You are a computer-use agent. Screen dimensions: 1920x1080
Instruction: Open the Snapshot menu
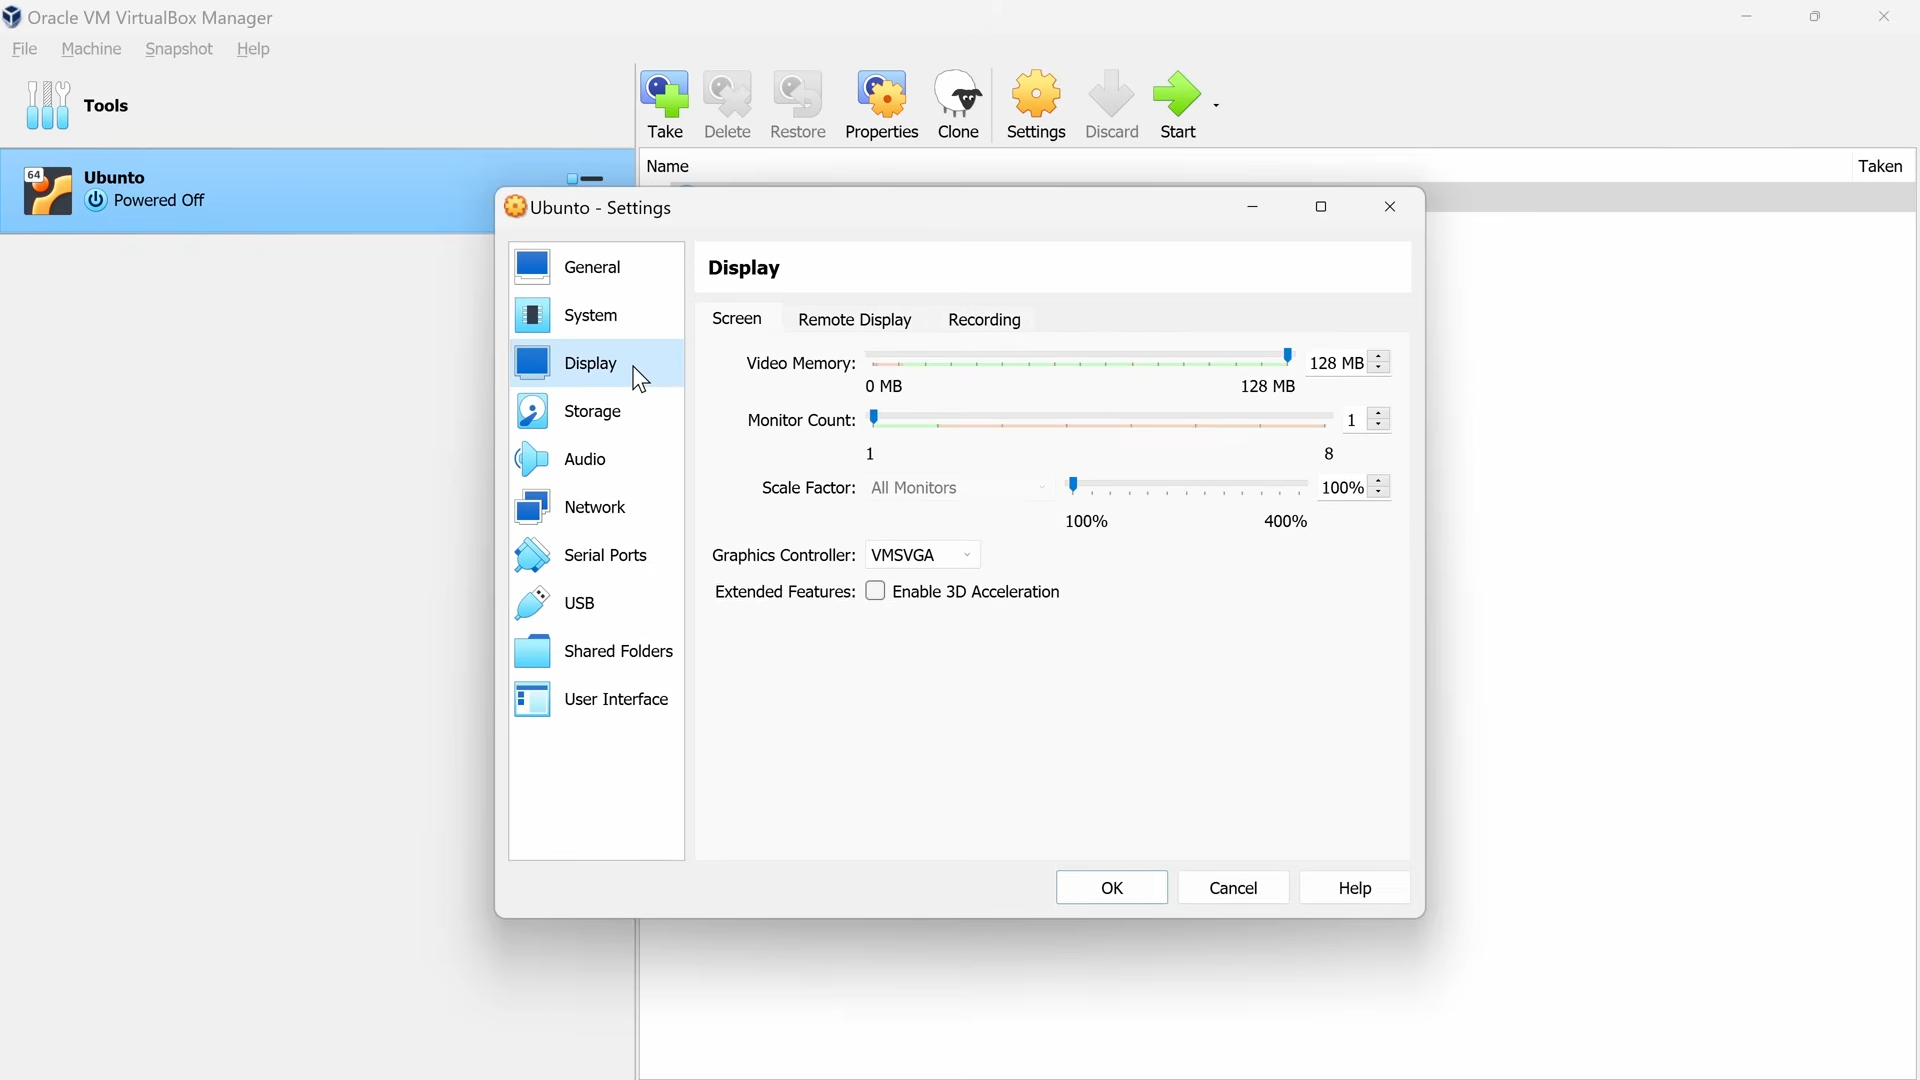[x=178, y=49]
